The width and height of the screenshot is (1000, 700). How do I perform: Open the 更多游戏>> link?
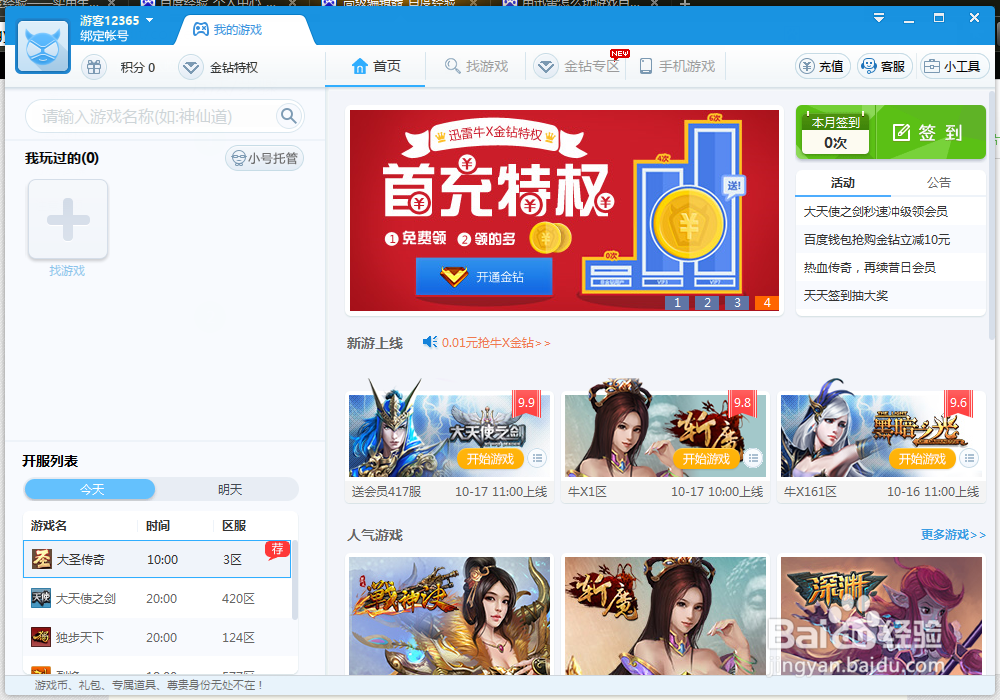953,534
